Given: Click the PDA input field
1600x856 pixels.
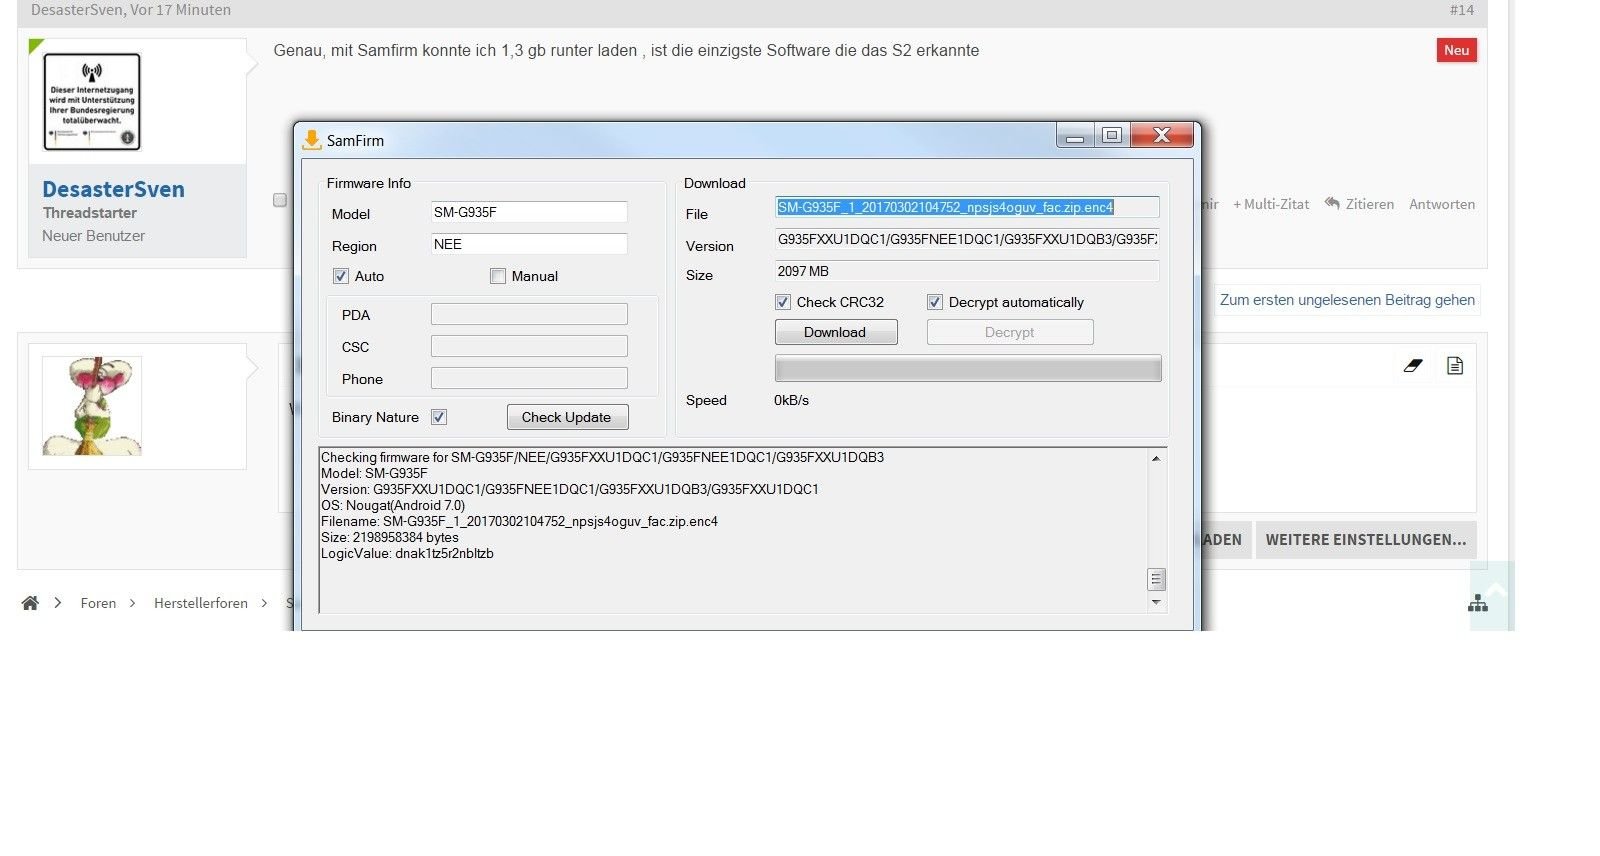Looking at the screenshot, I should [529, 314].
